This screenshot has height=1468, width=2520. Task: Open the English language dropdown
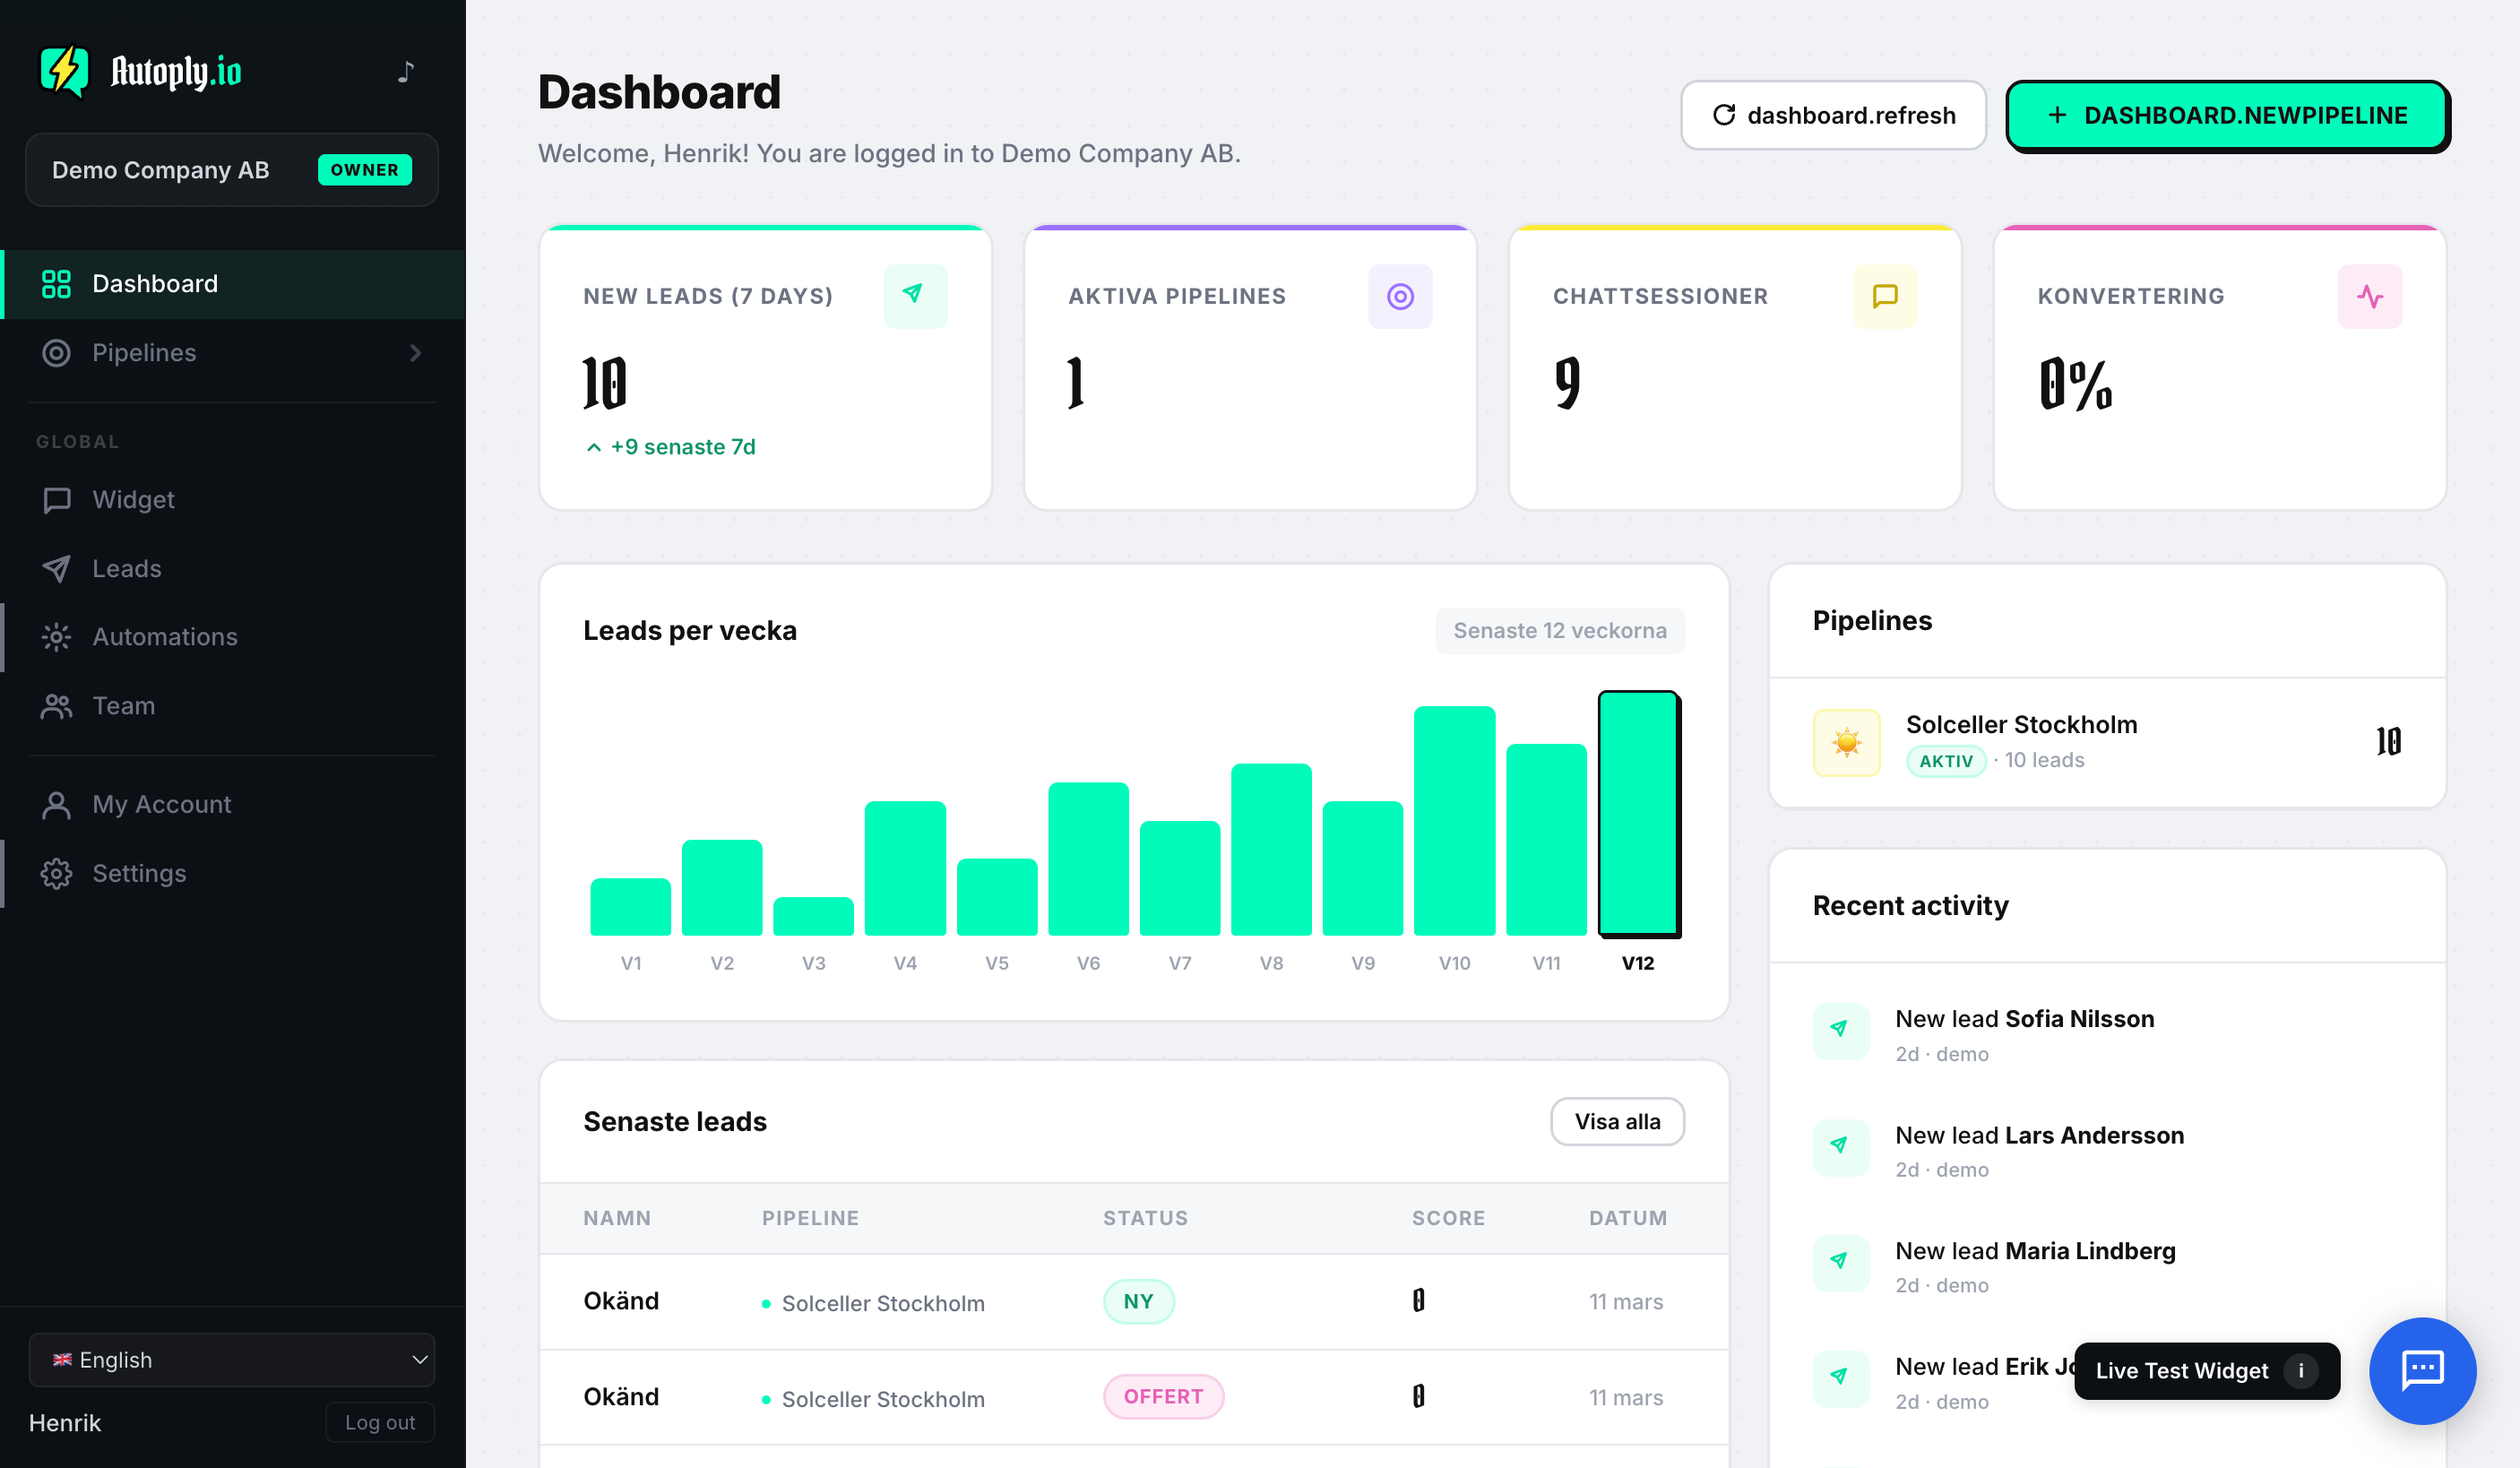pyautogui.click(x=232, y=1360)
